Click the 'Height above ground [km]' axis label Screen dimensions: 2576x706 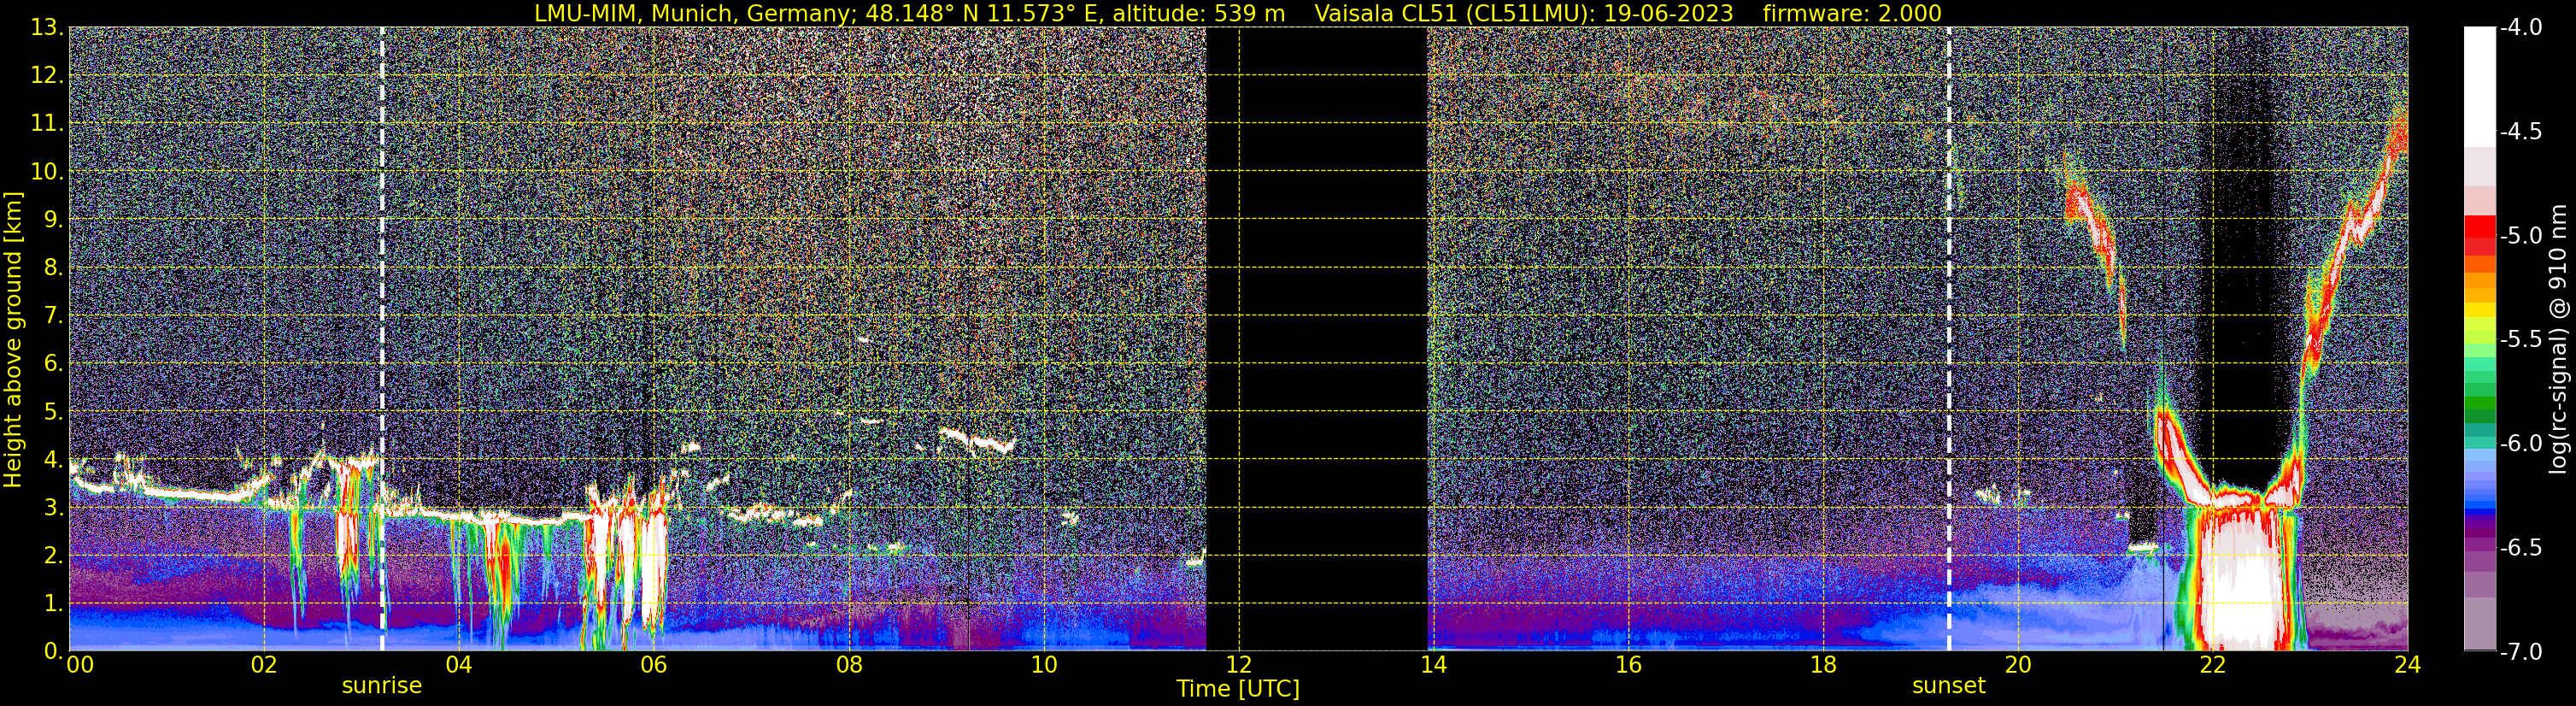pyautogui.click(x=13, y=340)
